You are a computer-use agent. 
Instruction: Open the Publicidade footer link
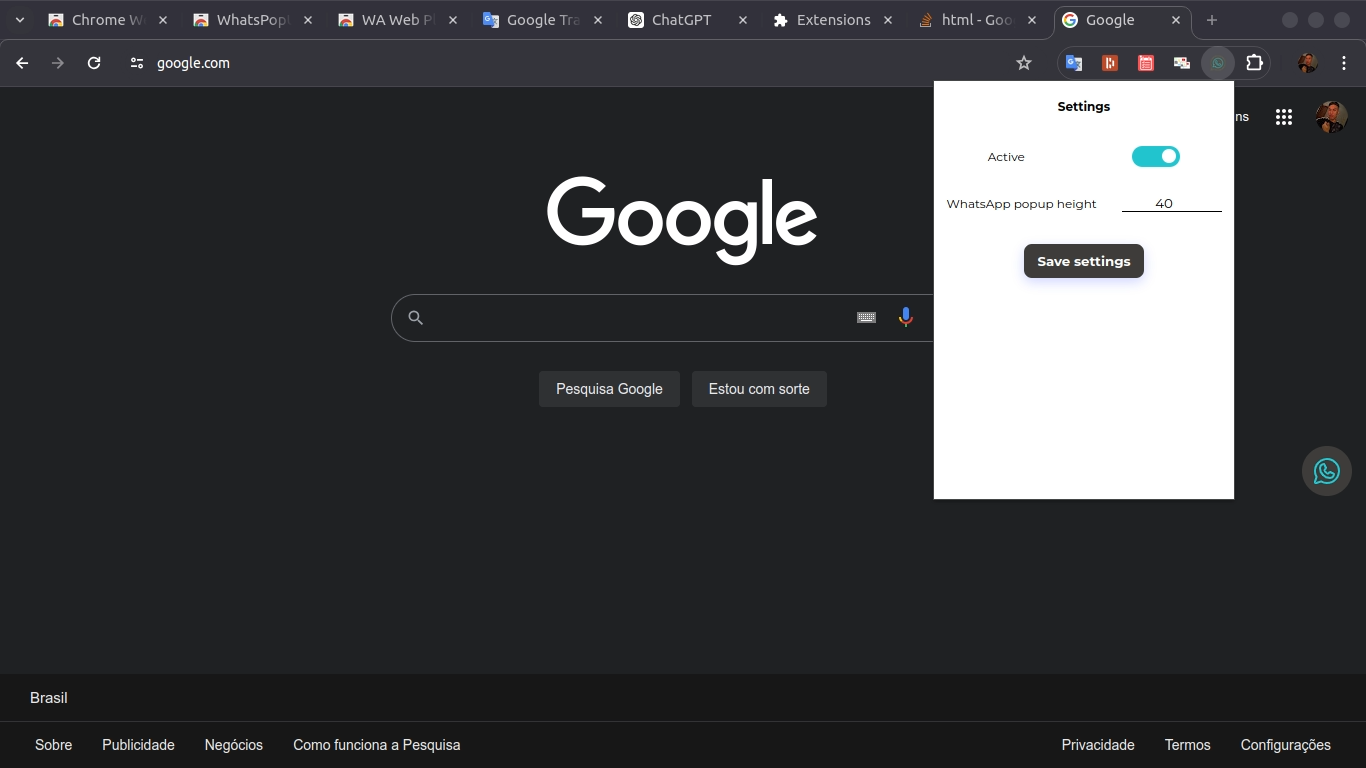(x=138, y=745)
